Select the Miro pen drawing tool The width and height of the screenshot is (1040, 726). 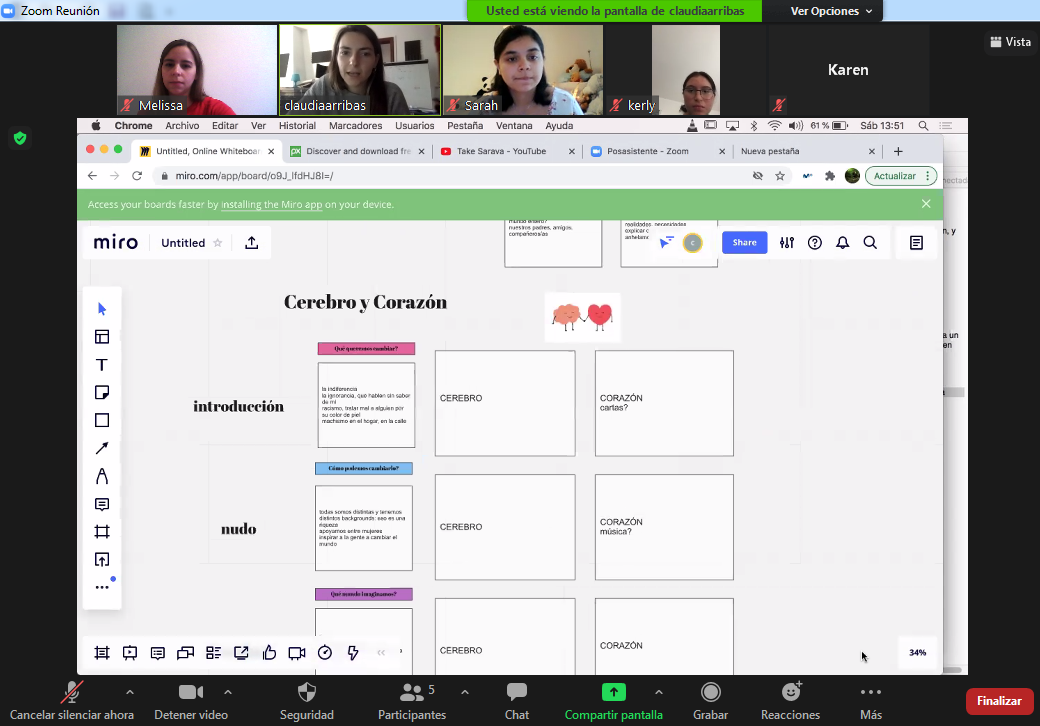tap(101, 476)
